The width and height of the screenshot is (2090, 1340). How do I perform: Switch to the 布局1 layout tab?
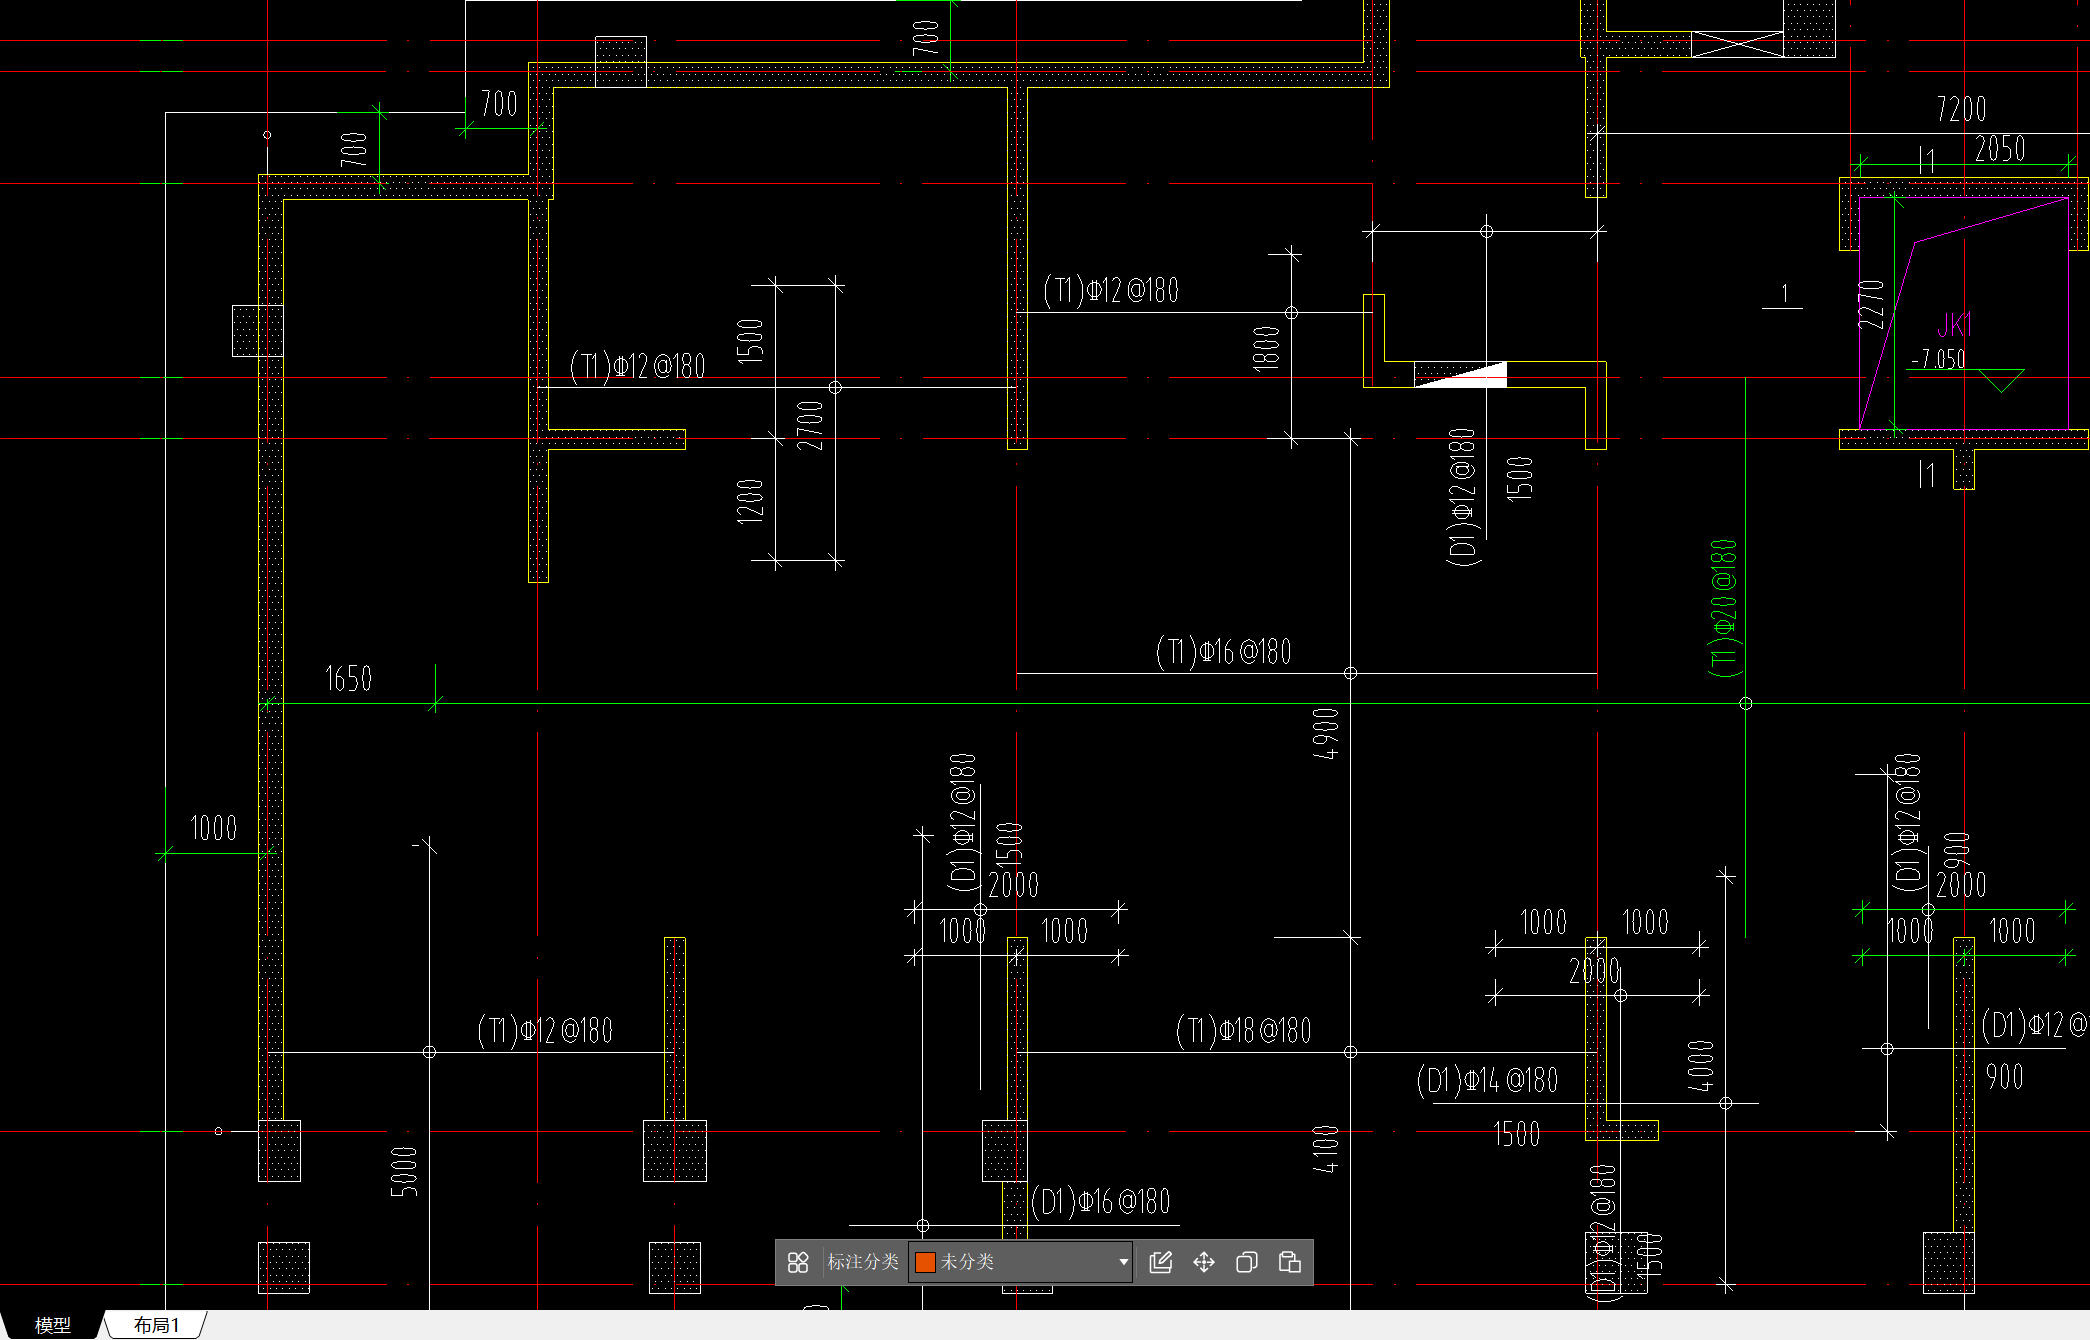click(157, 1325)
